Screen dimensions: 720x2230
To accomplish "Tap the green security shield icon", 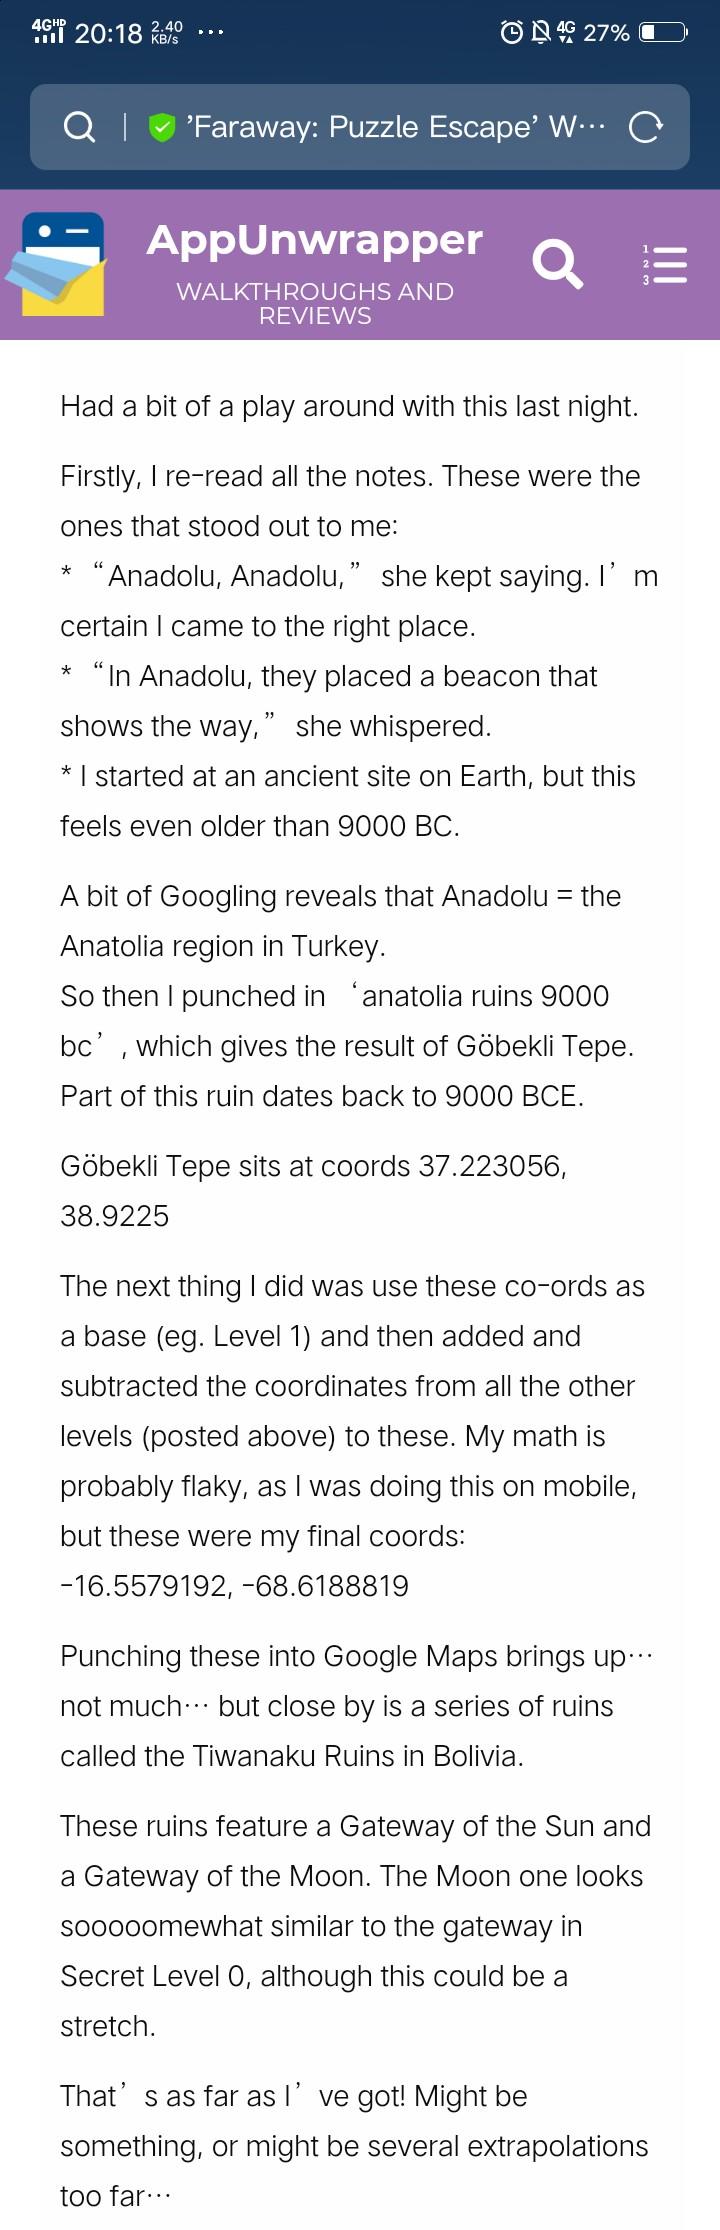I will point(162,127).
